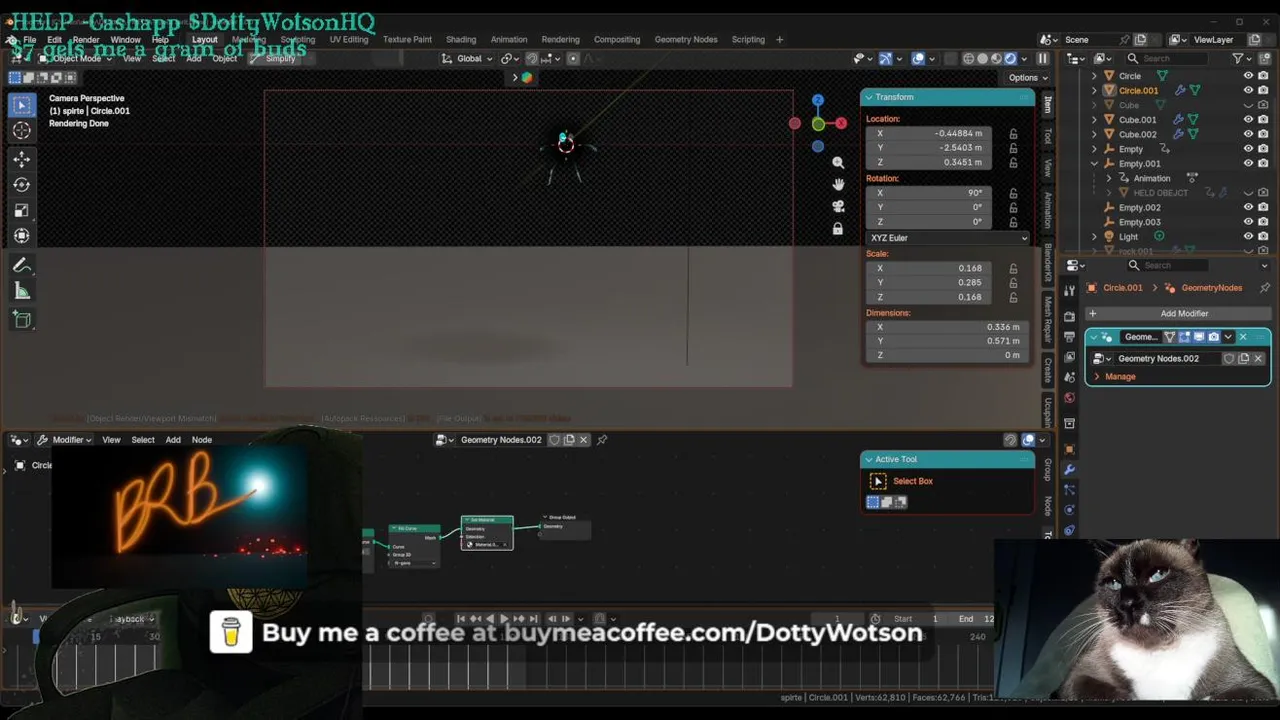1280x720 pixels.
Task: Pin the node tree in node editor header
Action: point(602,440)
